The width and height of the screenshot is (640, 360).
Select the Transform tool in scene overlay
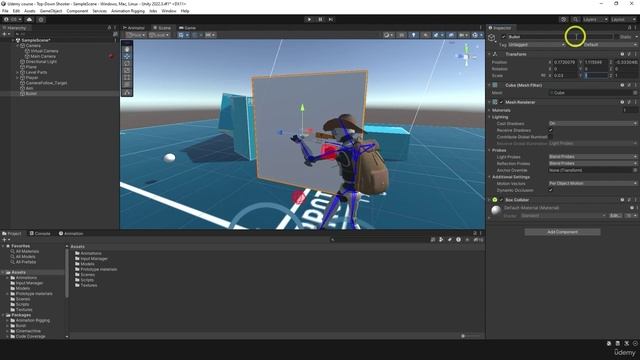pyautogui.click(x=127, y=84)
